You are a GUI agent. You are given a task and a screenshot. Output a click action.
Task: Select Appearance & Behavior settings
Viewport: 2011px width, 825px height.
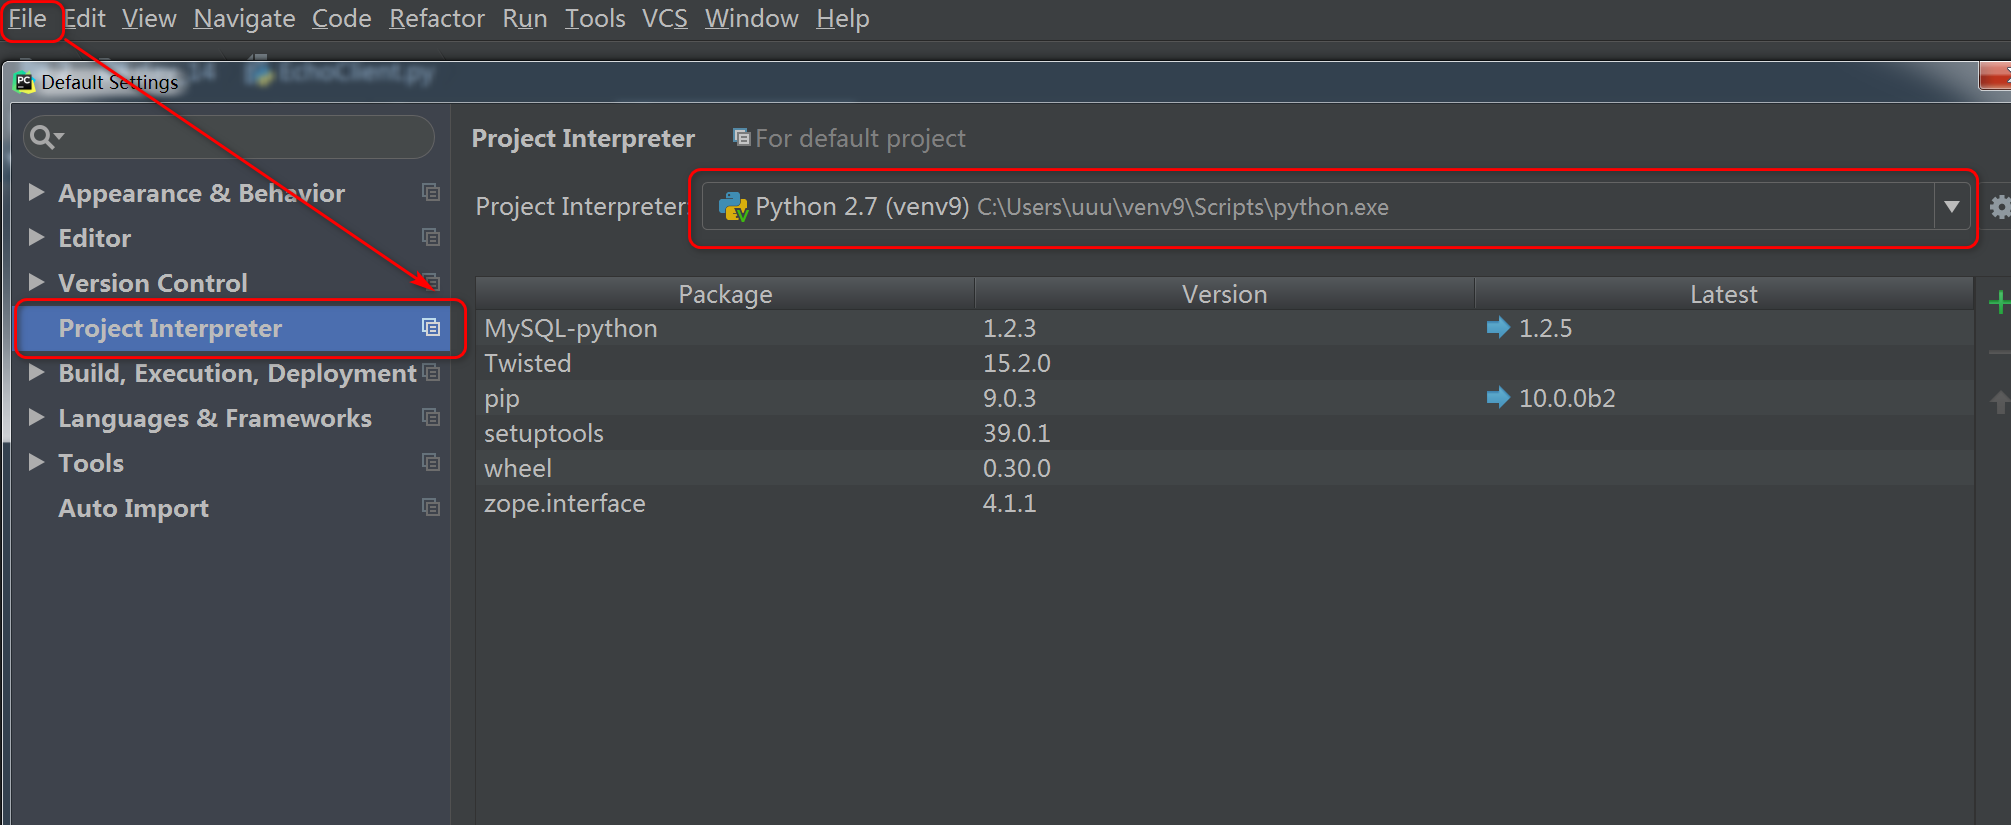(201, 193)
